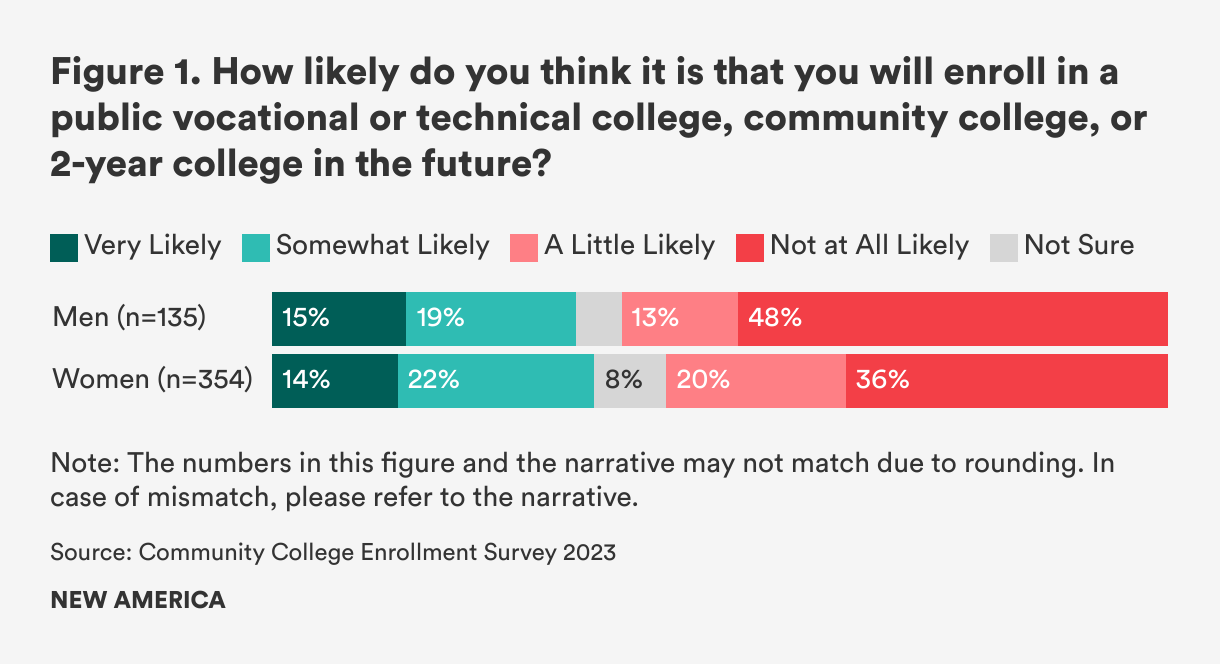Click the Men 48% Not at All Likely segment

coord(952,319)
